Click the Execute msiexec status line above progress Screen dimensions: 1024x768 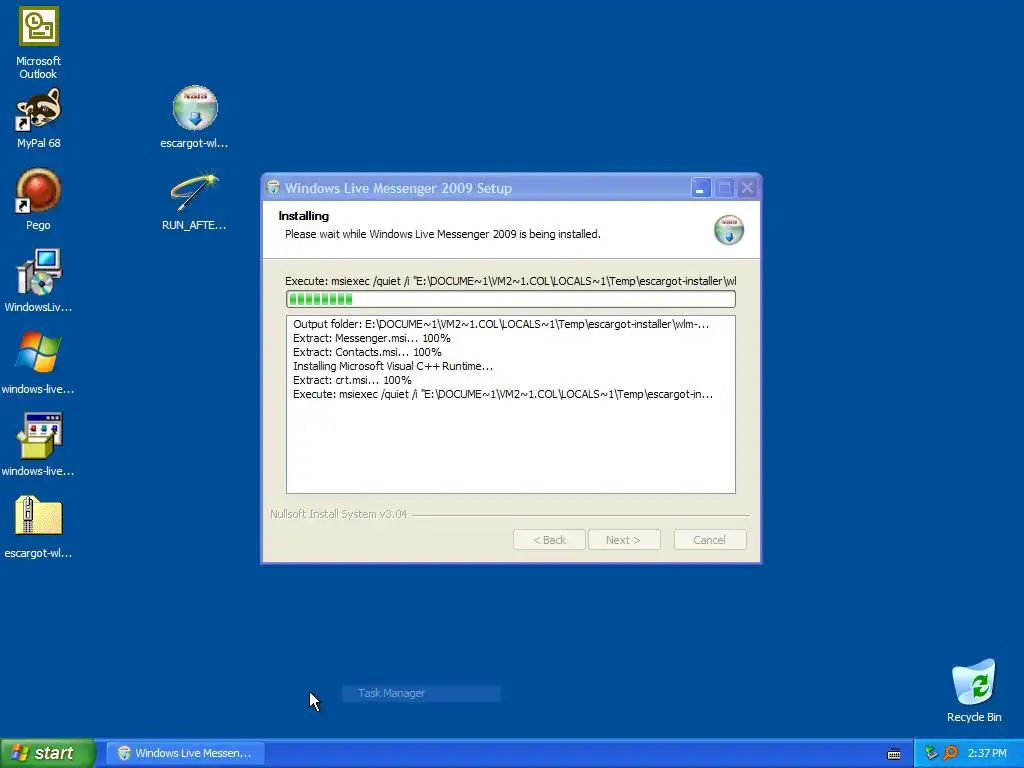point(511,281)
